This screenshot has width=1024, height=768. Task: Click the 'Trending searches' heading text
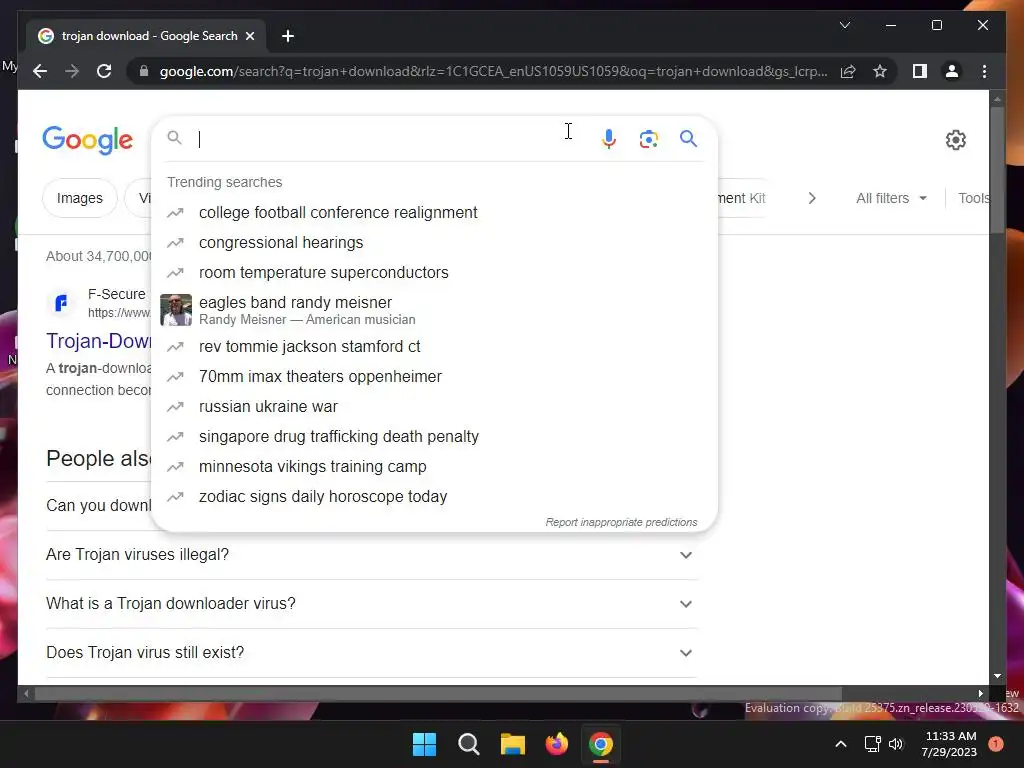point(225,182)
